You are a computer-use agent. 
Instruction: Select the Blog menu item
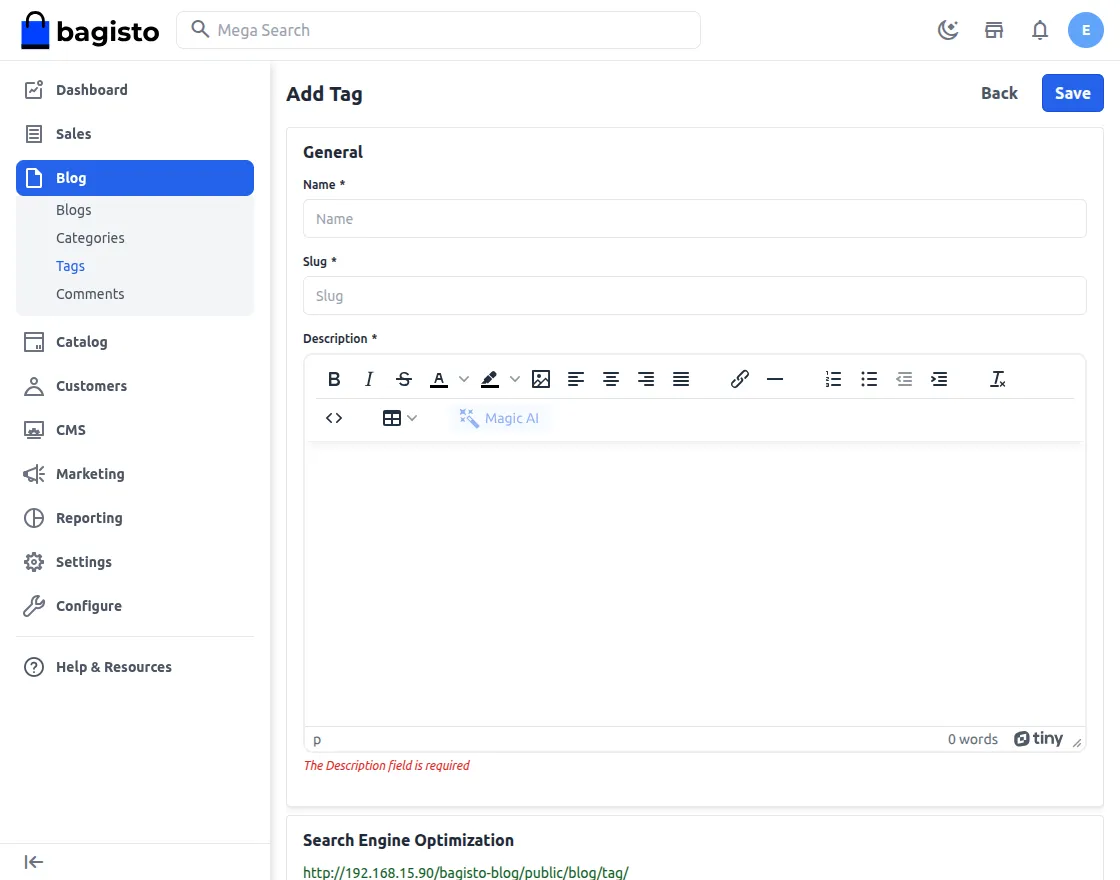[x=135, y=178]
